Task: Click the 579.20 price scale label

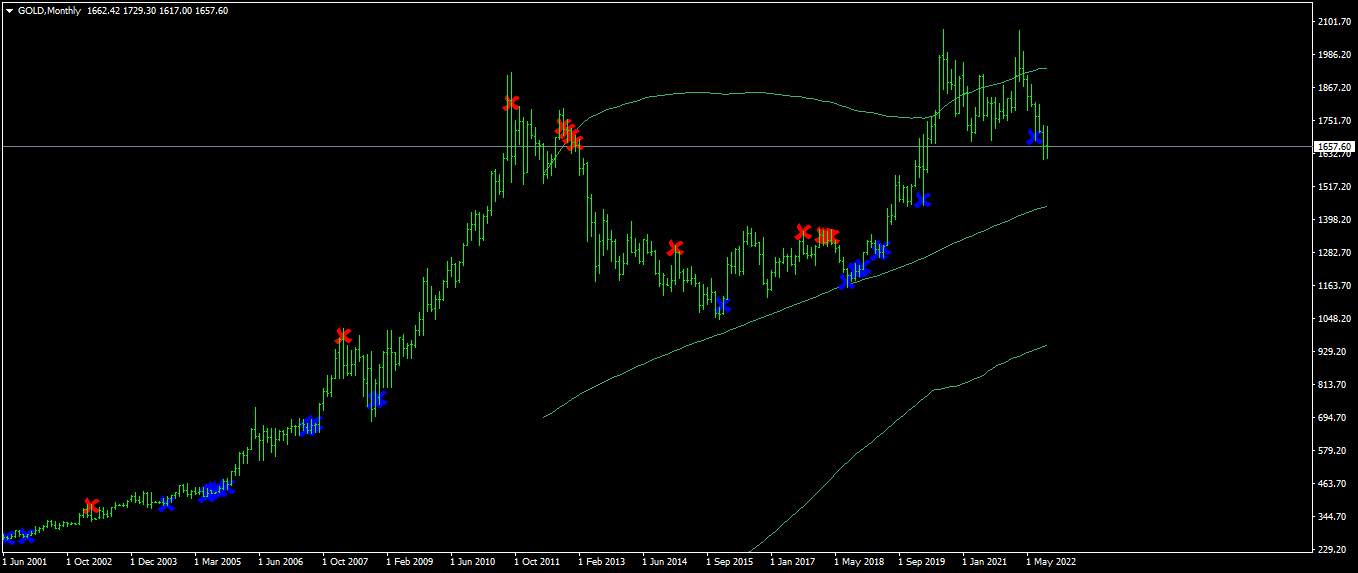Action: pyautogui.click(x=1333, y=450)
